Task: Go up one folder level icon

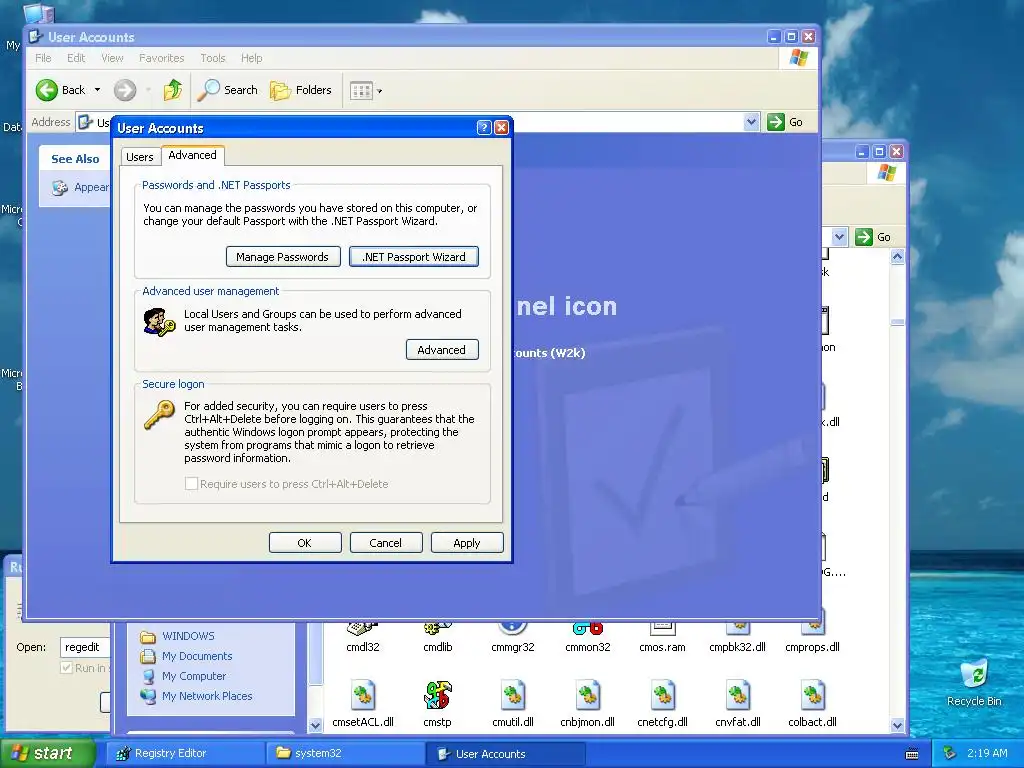Action: click(173, 90)
